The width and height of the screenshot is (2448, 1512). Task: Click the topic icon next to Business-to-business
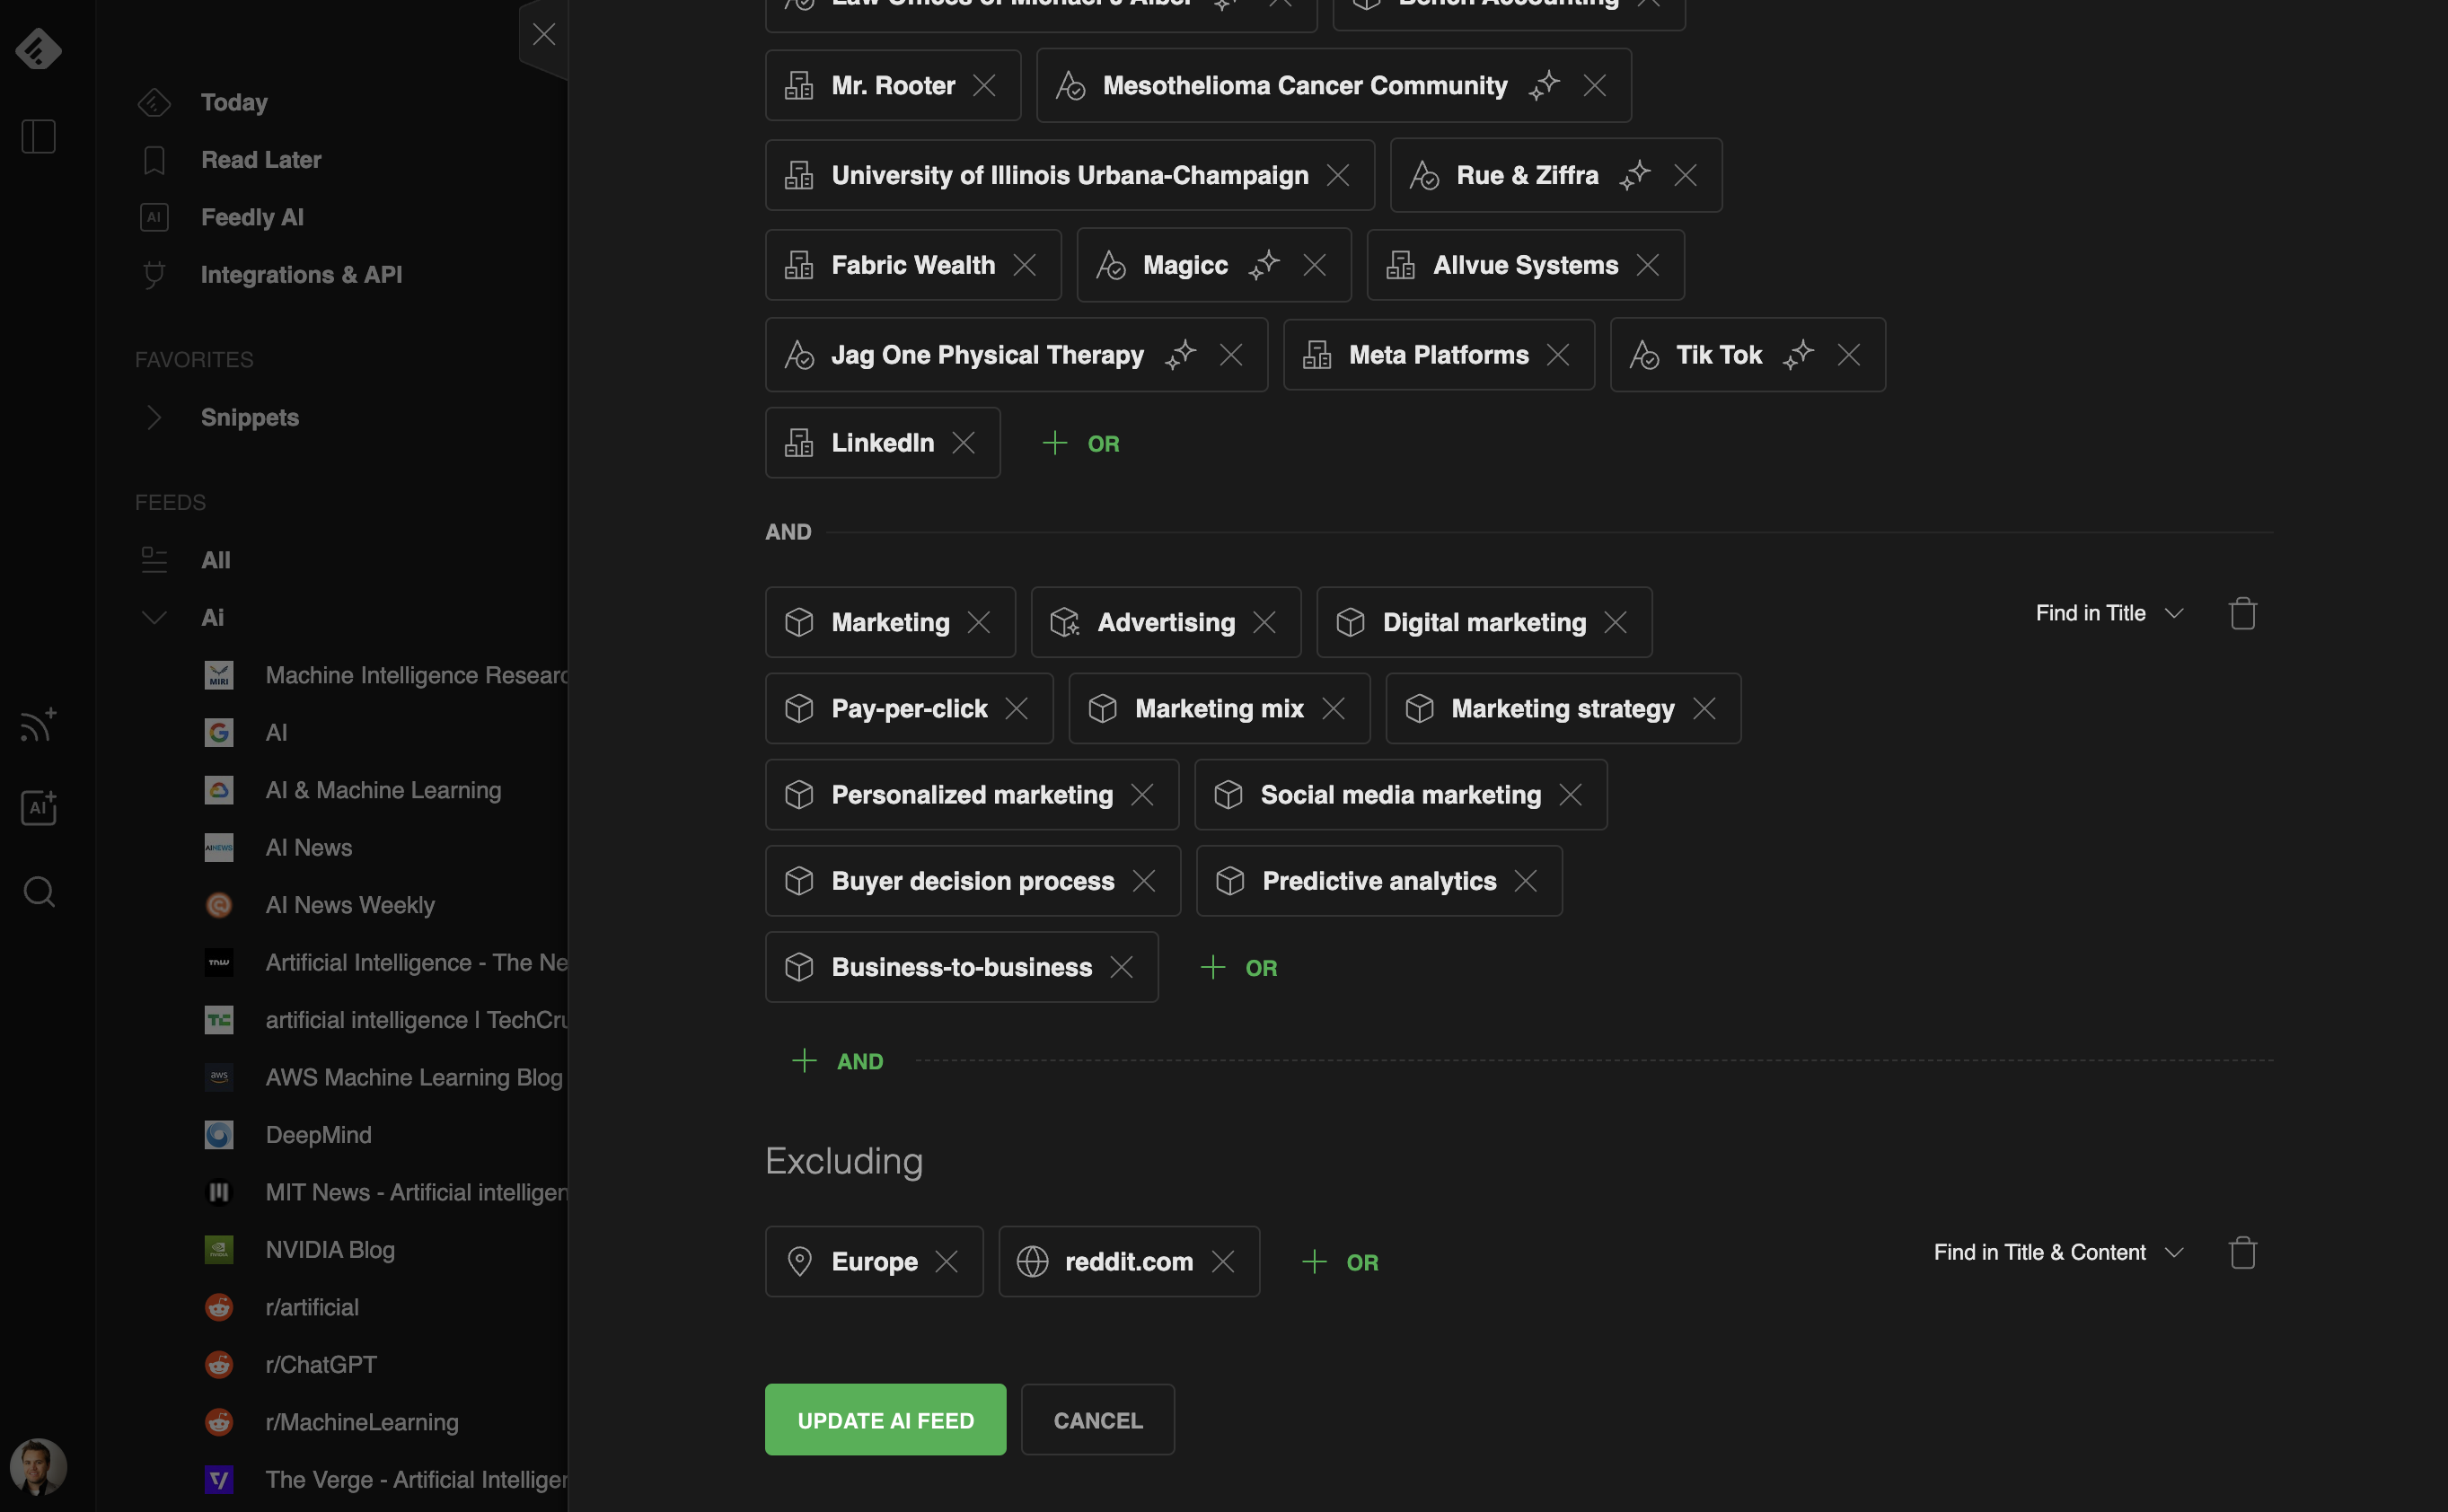point(799,967)
